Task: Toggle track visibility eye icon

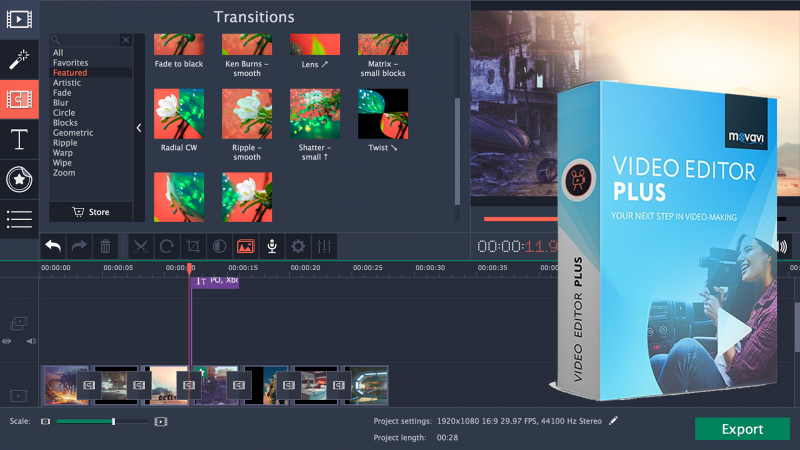Action: (7, 341)
